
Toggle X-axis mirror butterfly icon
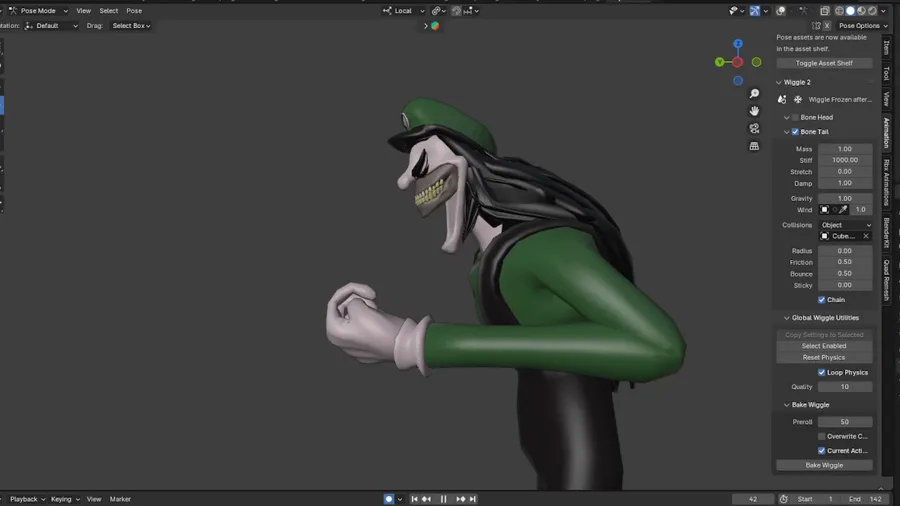pos(816,26)
